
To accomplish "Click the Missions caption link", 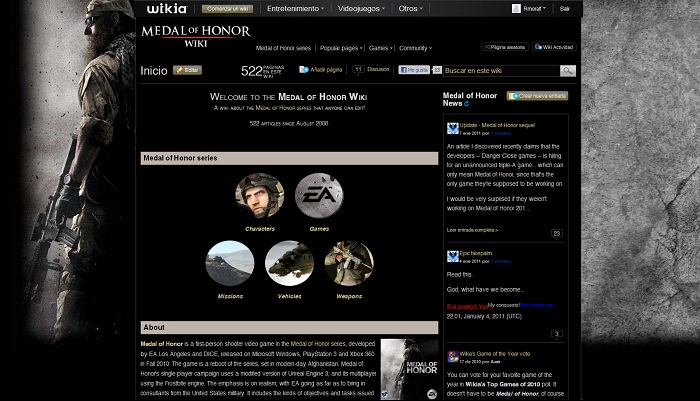I will 230,296.
